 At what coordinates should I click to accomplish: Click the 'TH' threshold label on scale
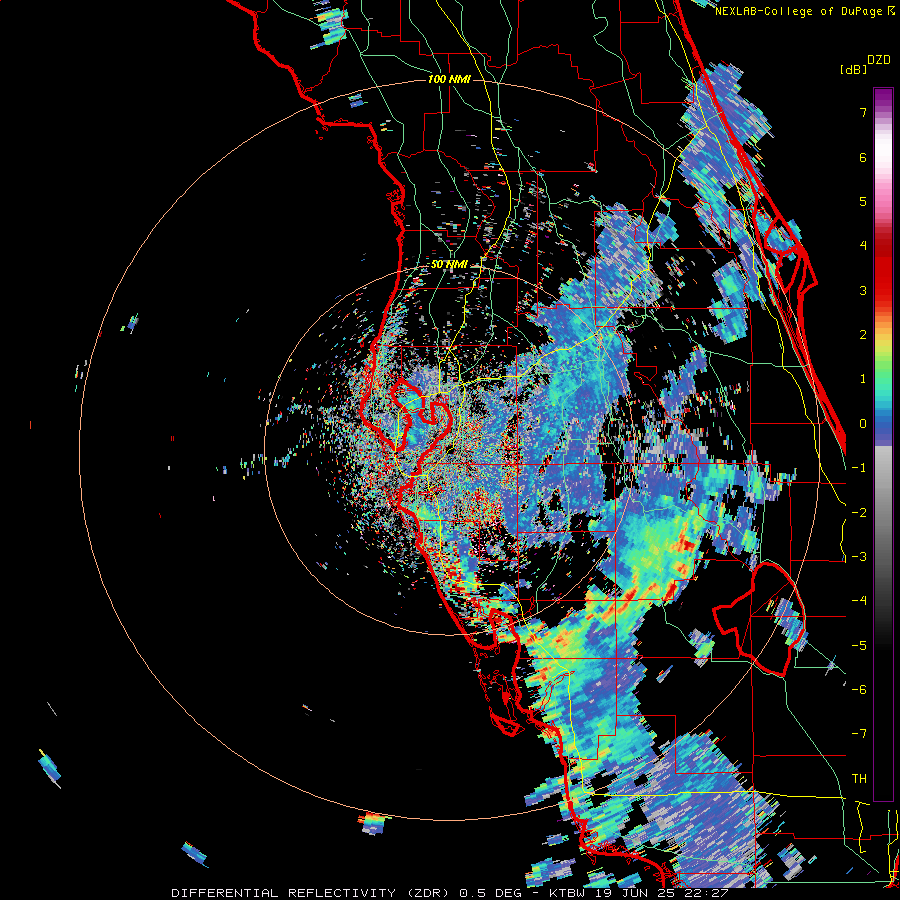point(859,779)
